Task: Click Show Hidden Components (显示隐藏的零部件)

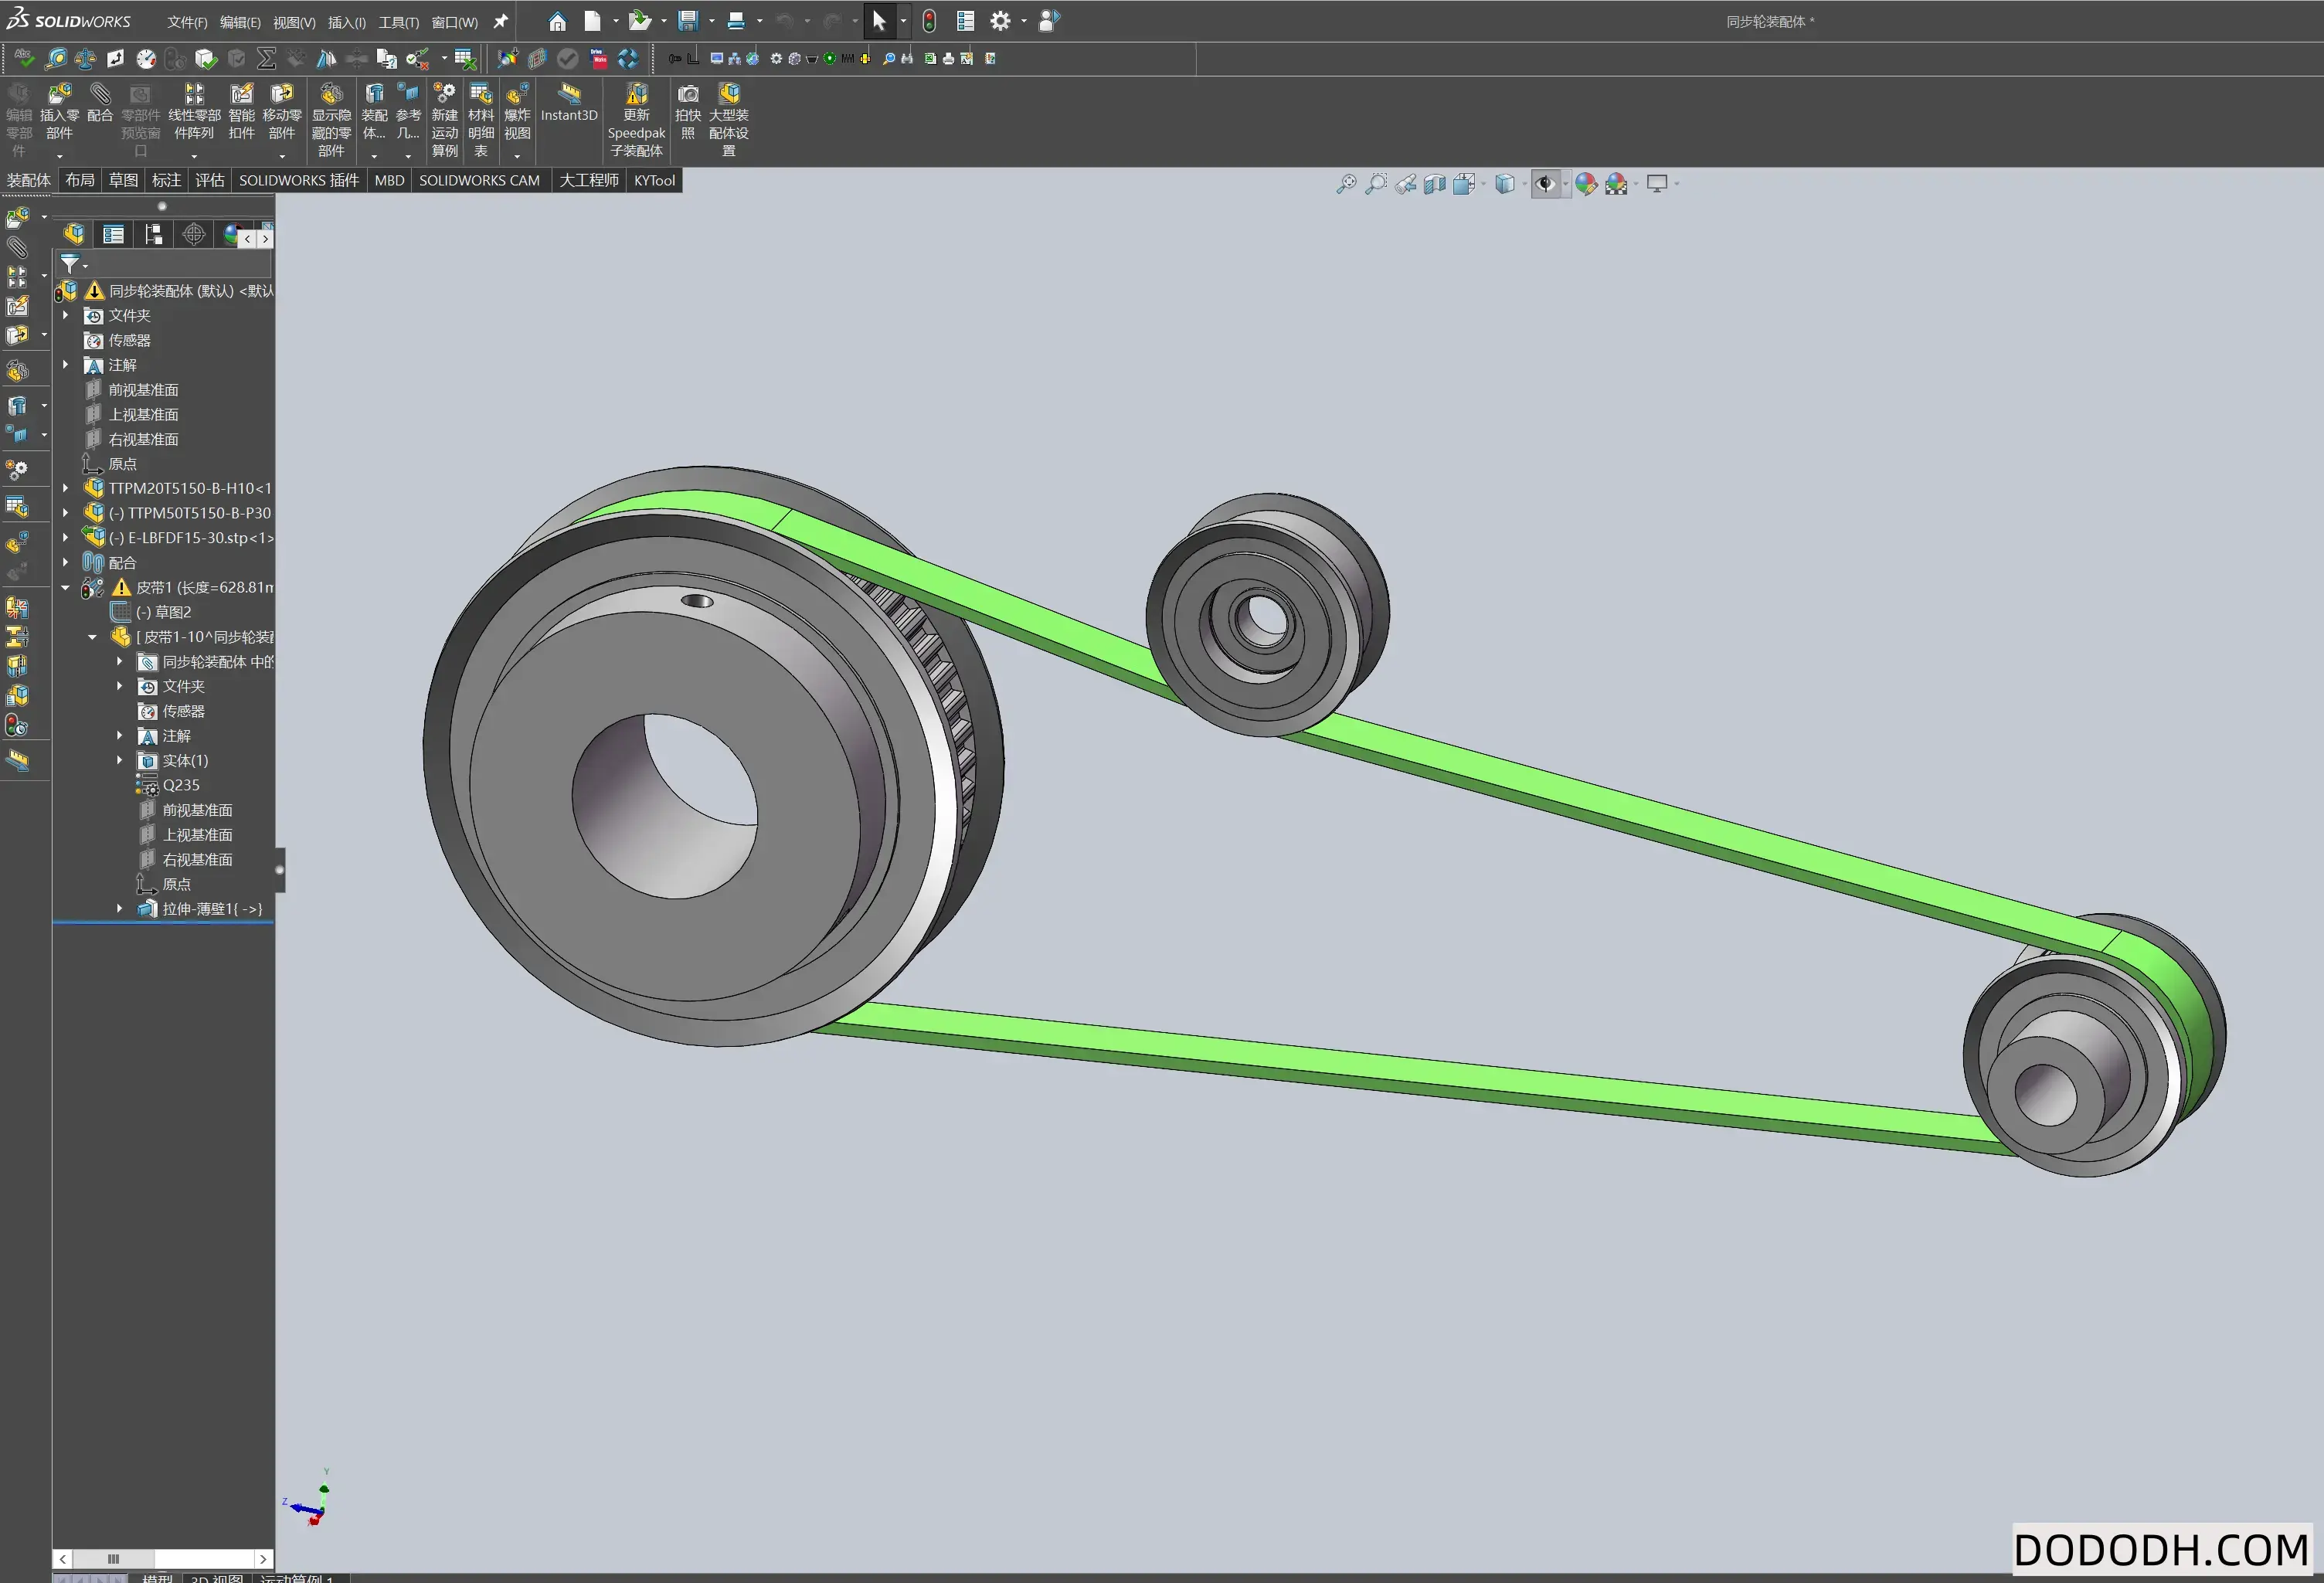Action: click(331, 120)
